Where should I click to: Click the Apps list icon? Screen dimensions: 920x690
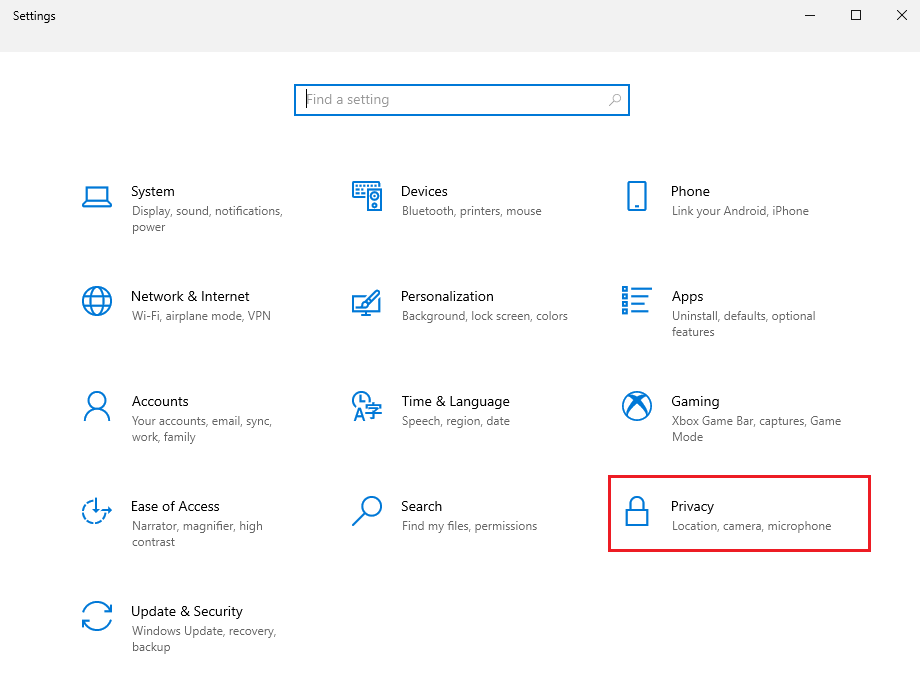coord(637,301)
